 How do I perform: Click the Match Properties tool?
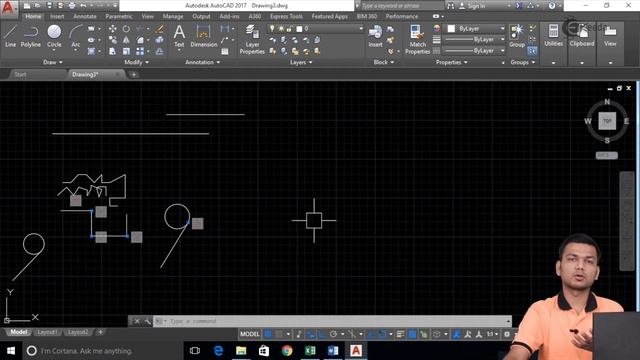417,39
